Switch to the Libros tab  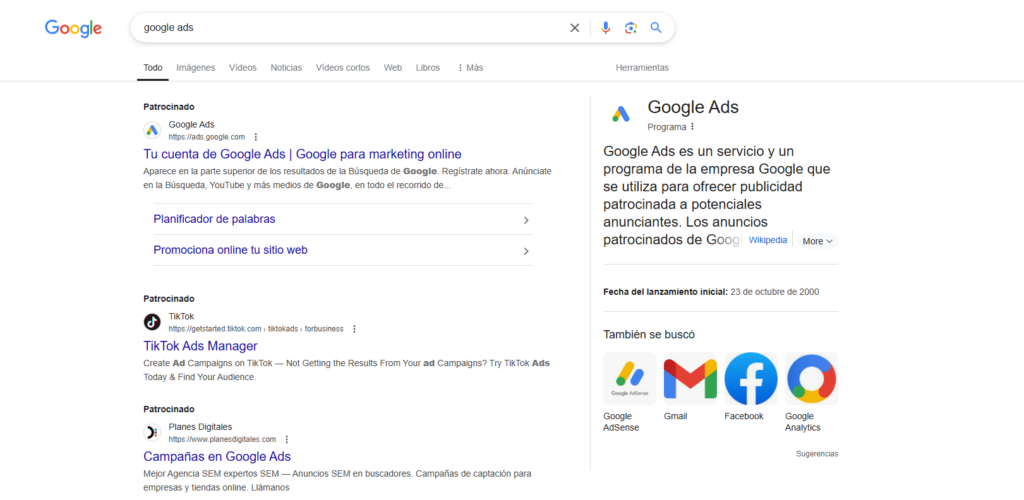click(x=428, y=68)
